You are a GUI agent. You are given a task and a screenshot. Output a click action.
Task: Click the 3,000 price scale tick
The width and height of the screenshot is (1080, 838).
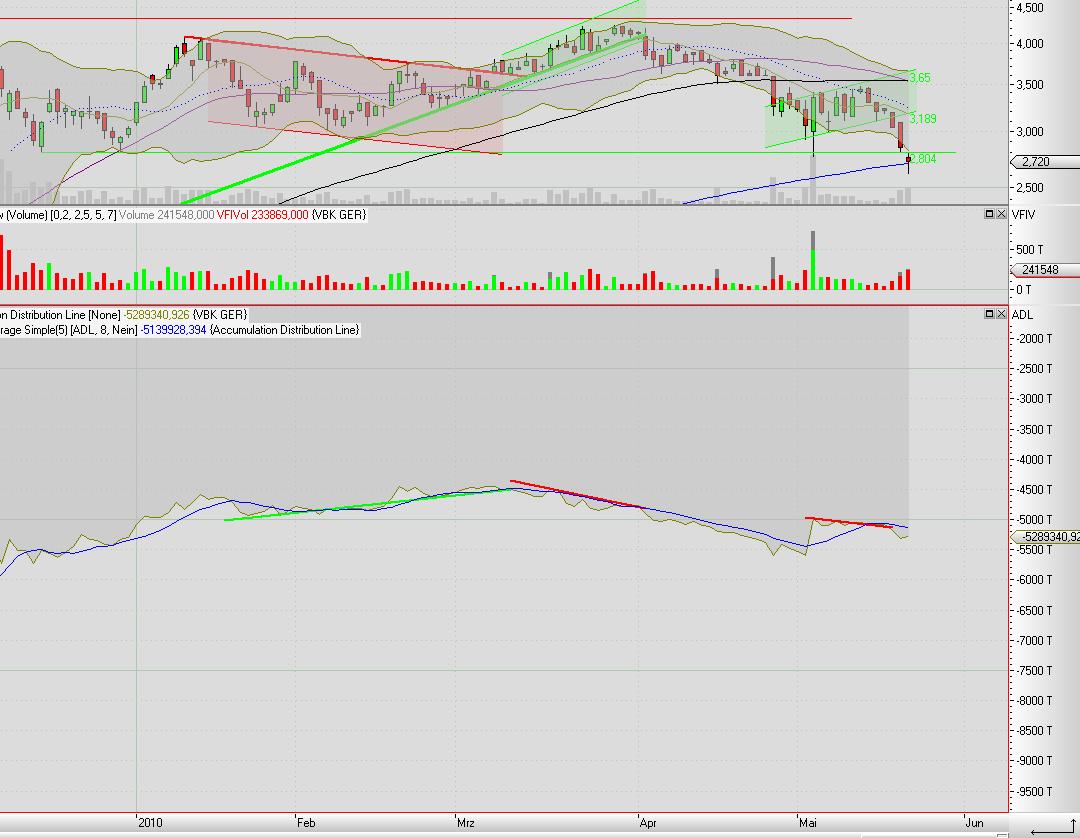1030,132
